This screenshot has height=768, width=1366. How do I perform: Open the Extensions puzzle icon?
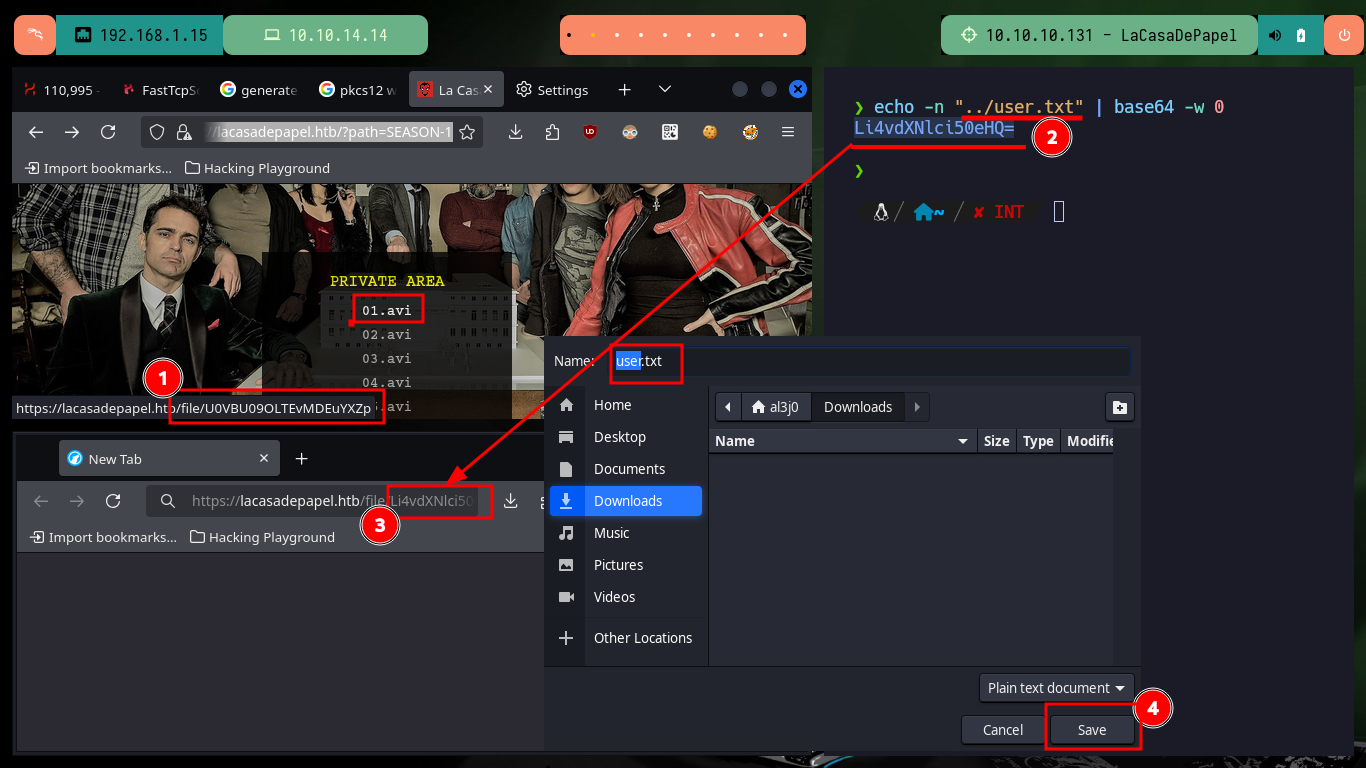[x=552, y=132]
